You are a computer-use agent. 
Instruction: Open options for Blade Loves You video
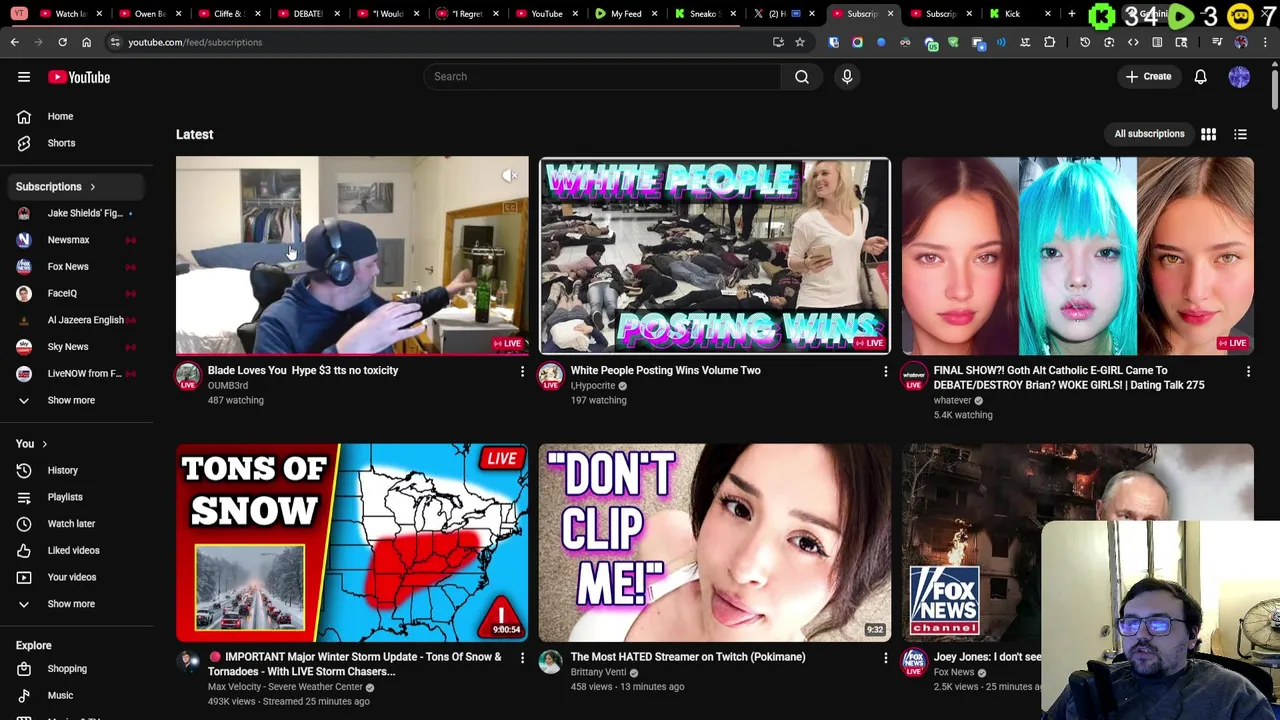522,372
